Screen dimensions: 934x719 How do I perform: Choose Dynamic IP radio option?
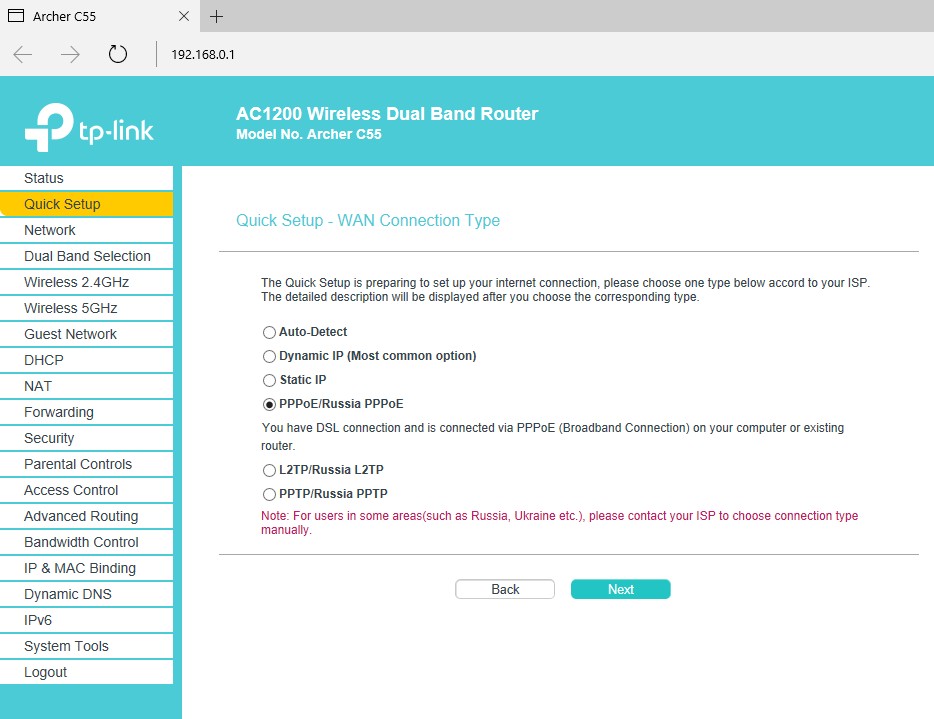coord(269,356)
